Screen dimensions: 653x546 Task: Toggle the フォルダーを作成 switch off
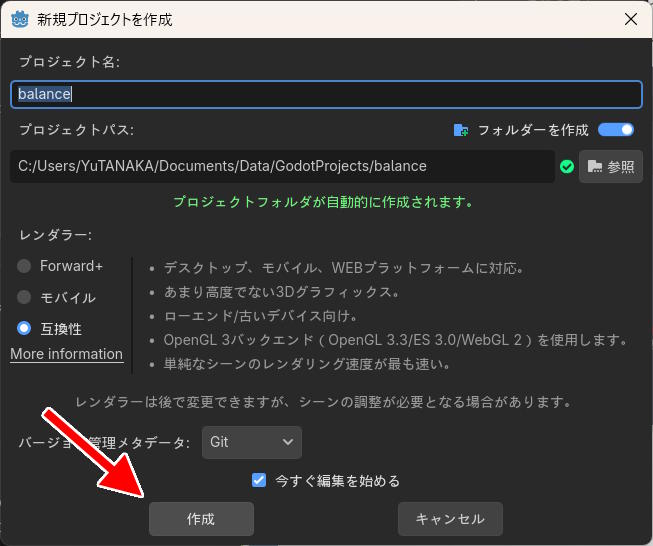click(616, 130)
